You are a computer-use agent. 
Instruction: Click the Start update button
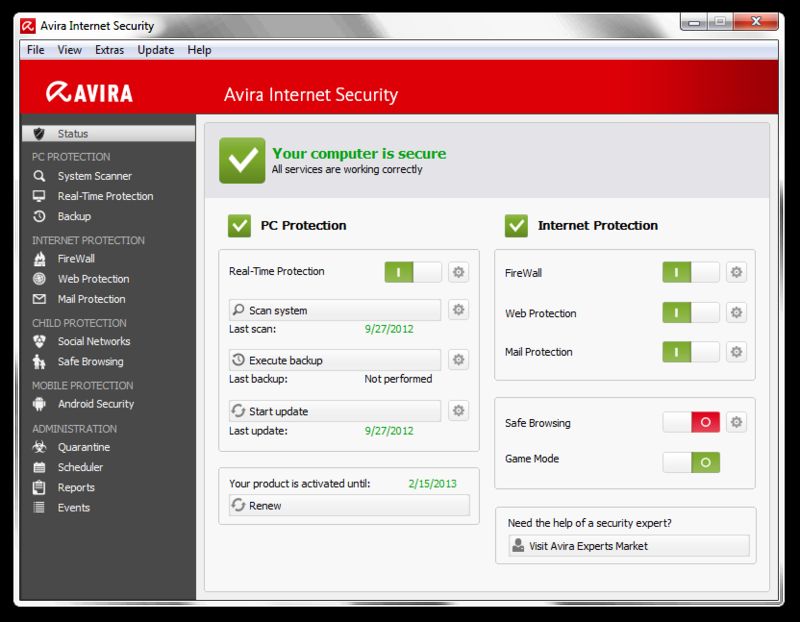pos(335,411)
